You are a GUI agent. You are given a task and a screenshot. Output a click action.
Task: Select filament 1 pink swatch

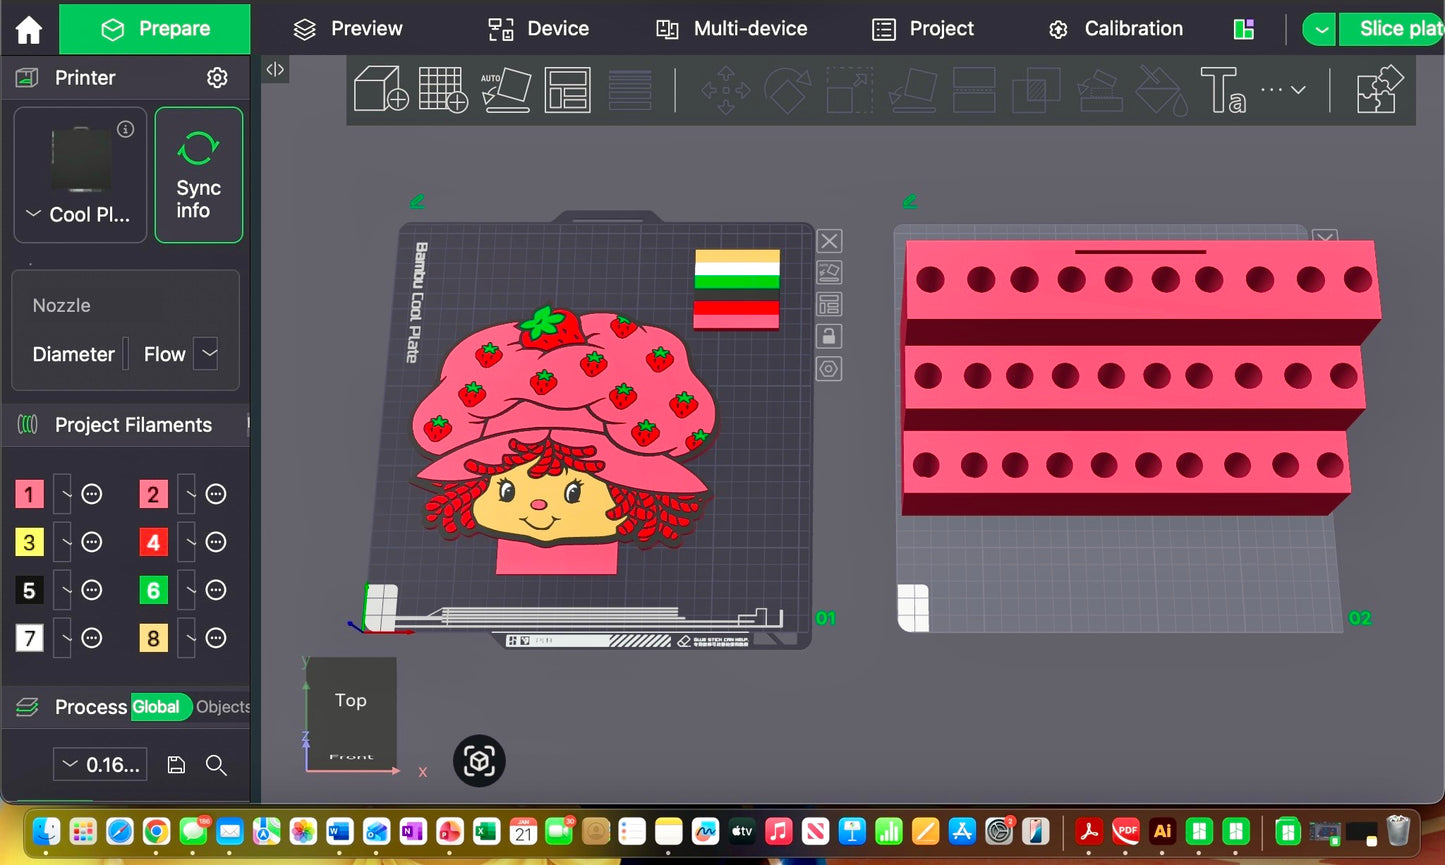29,494
